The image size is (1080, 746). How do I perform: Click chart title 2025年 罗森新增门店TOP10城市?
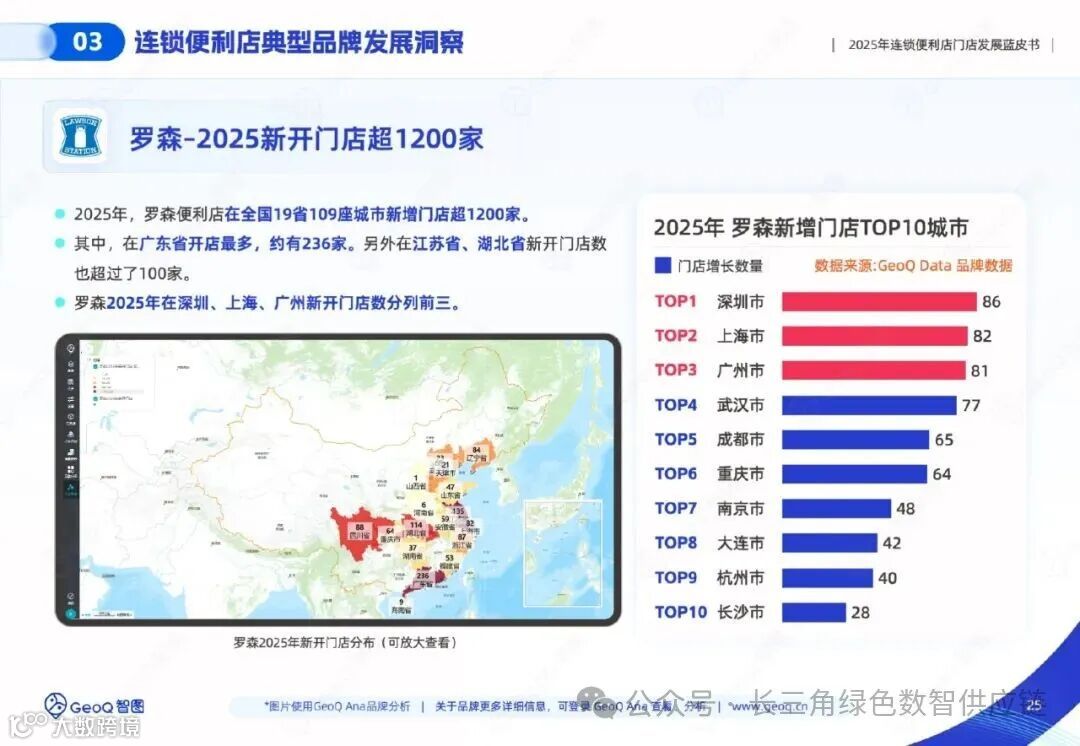pos(811,227)
